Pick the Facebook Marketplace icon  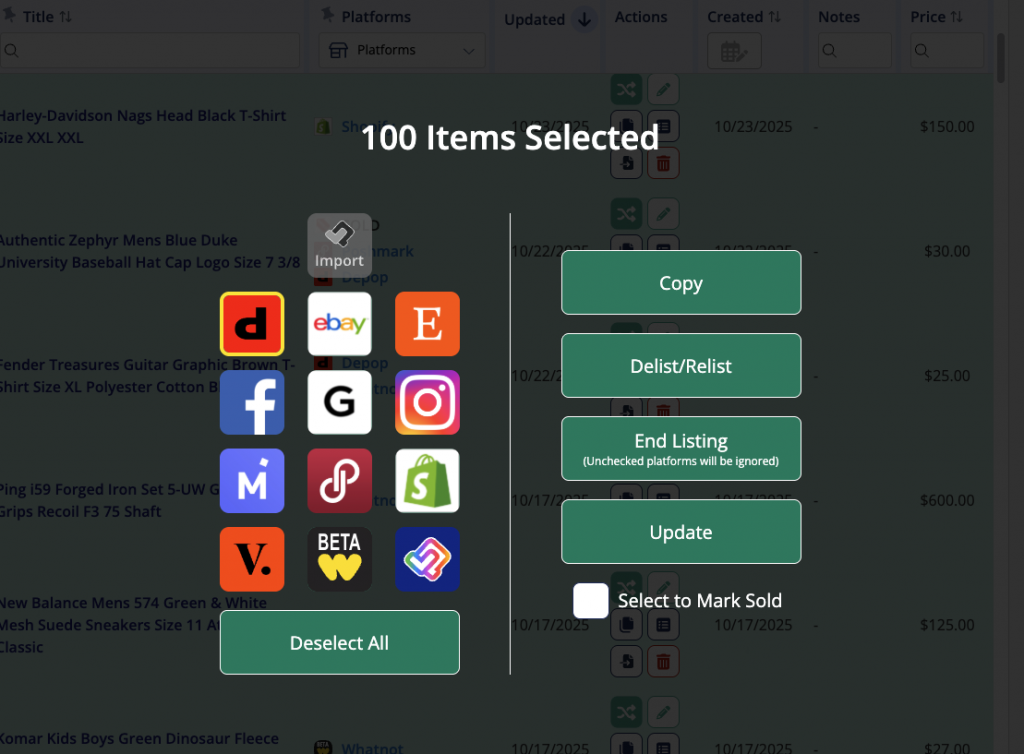point(252,402)
